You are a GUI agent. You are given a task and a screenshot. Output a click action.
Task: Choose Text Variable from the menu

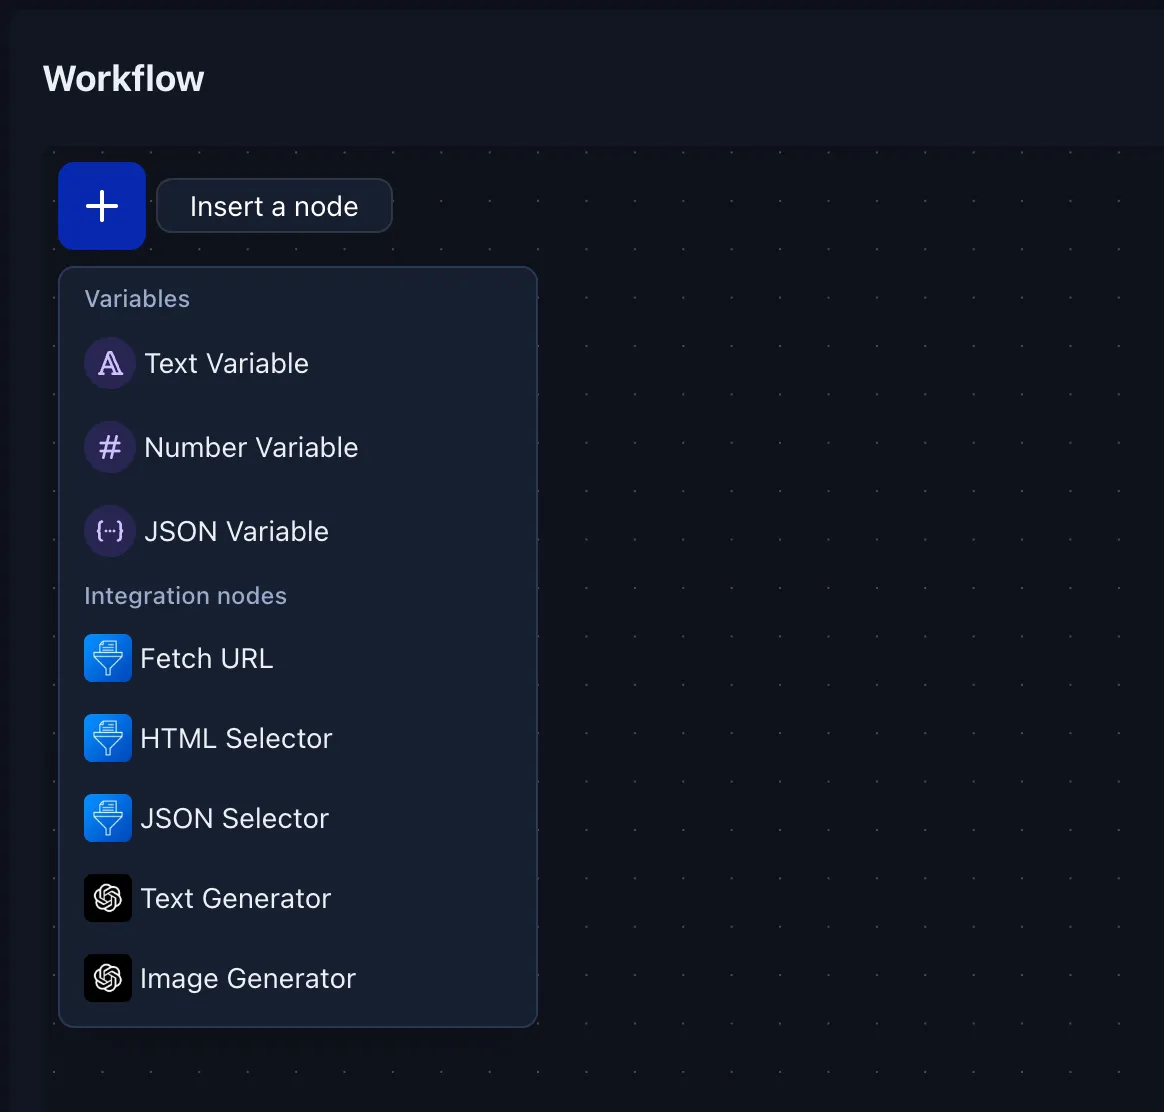coord(298,363)
